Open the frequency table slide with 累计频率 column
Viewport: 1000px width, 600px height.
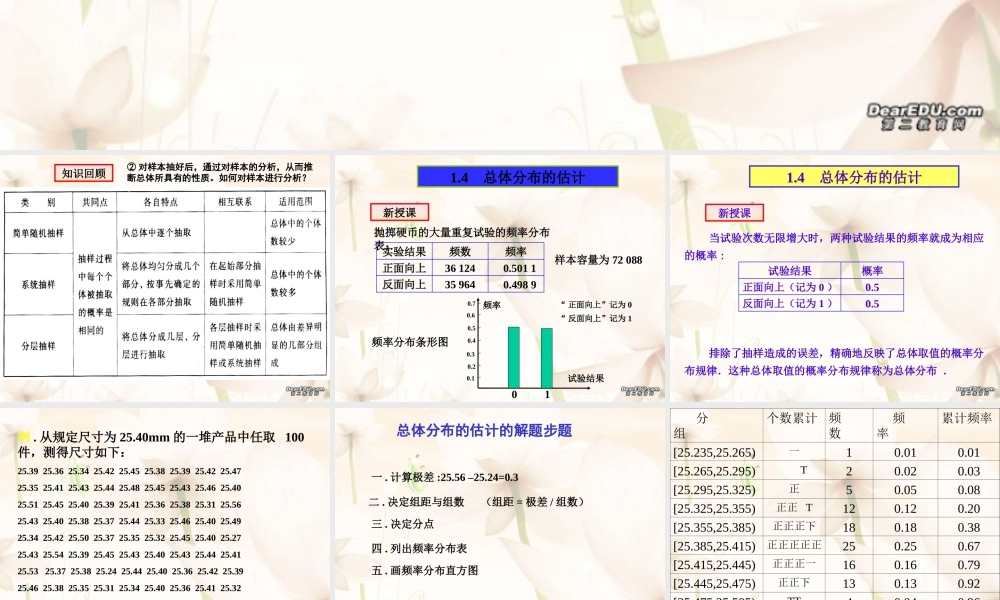[835, 504]
